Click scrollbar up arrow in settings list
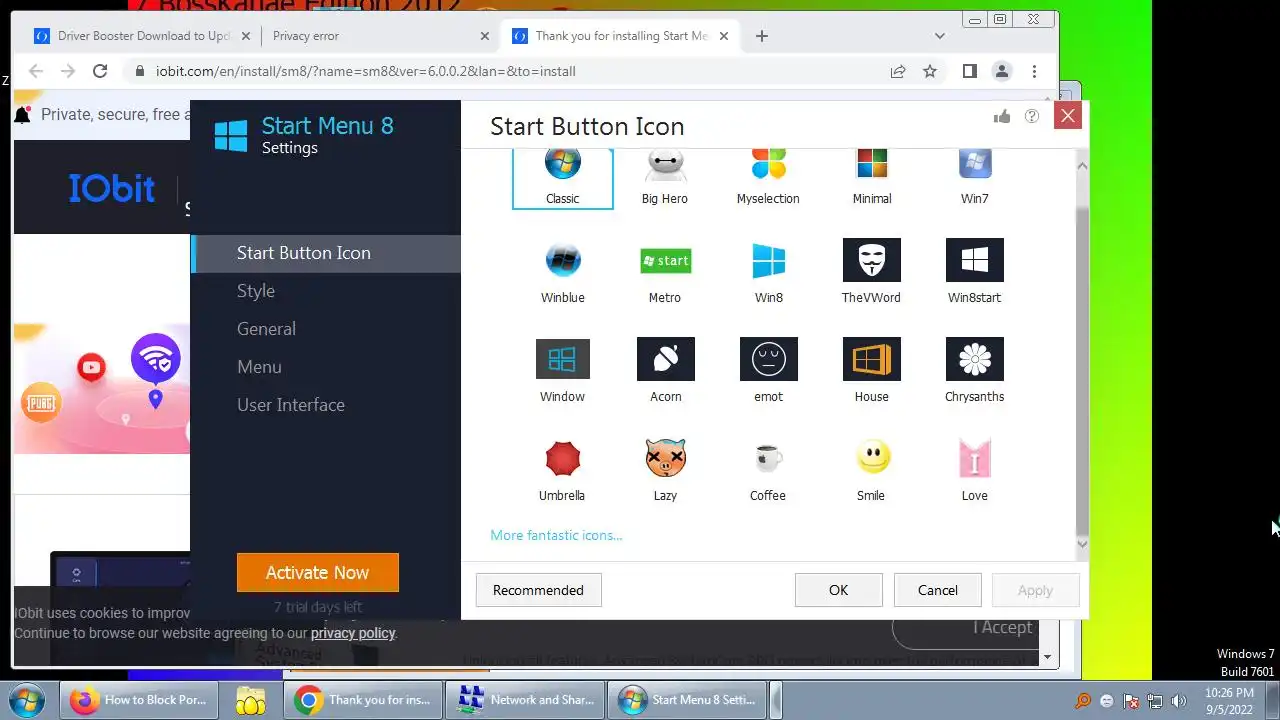The width and height of the screenshot is (1280, 720). click(x=1082, y=166)
